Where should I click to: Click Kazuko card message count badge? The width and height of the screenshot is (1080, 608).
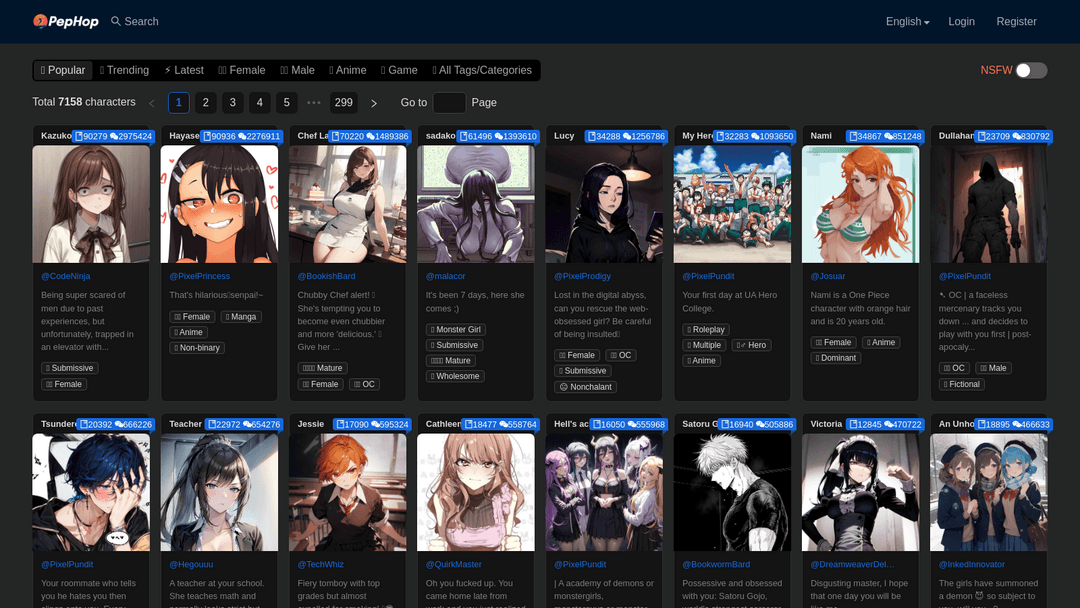tap(131, 136)
